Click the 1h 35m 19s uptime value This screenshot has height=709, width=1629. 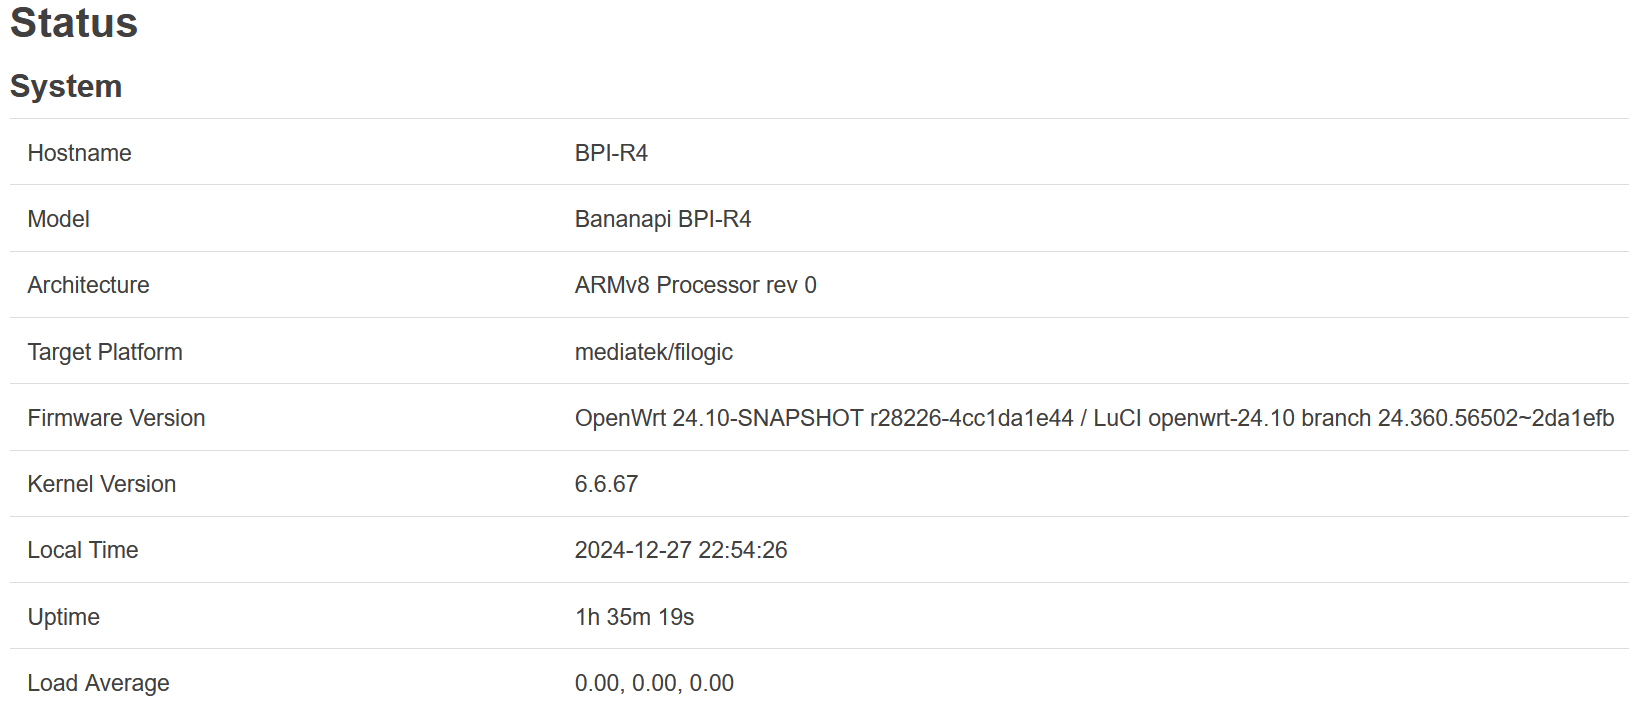click(x=635, y=617)
